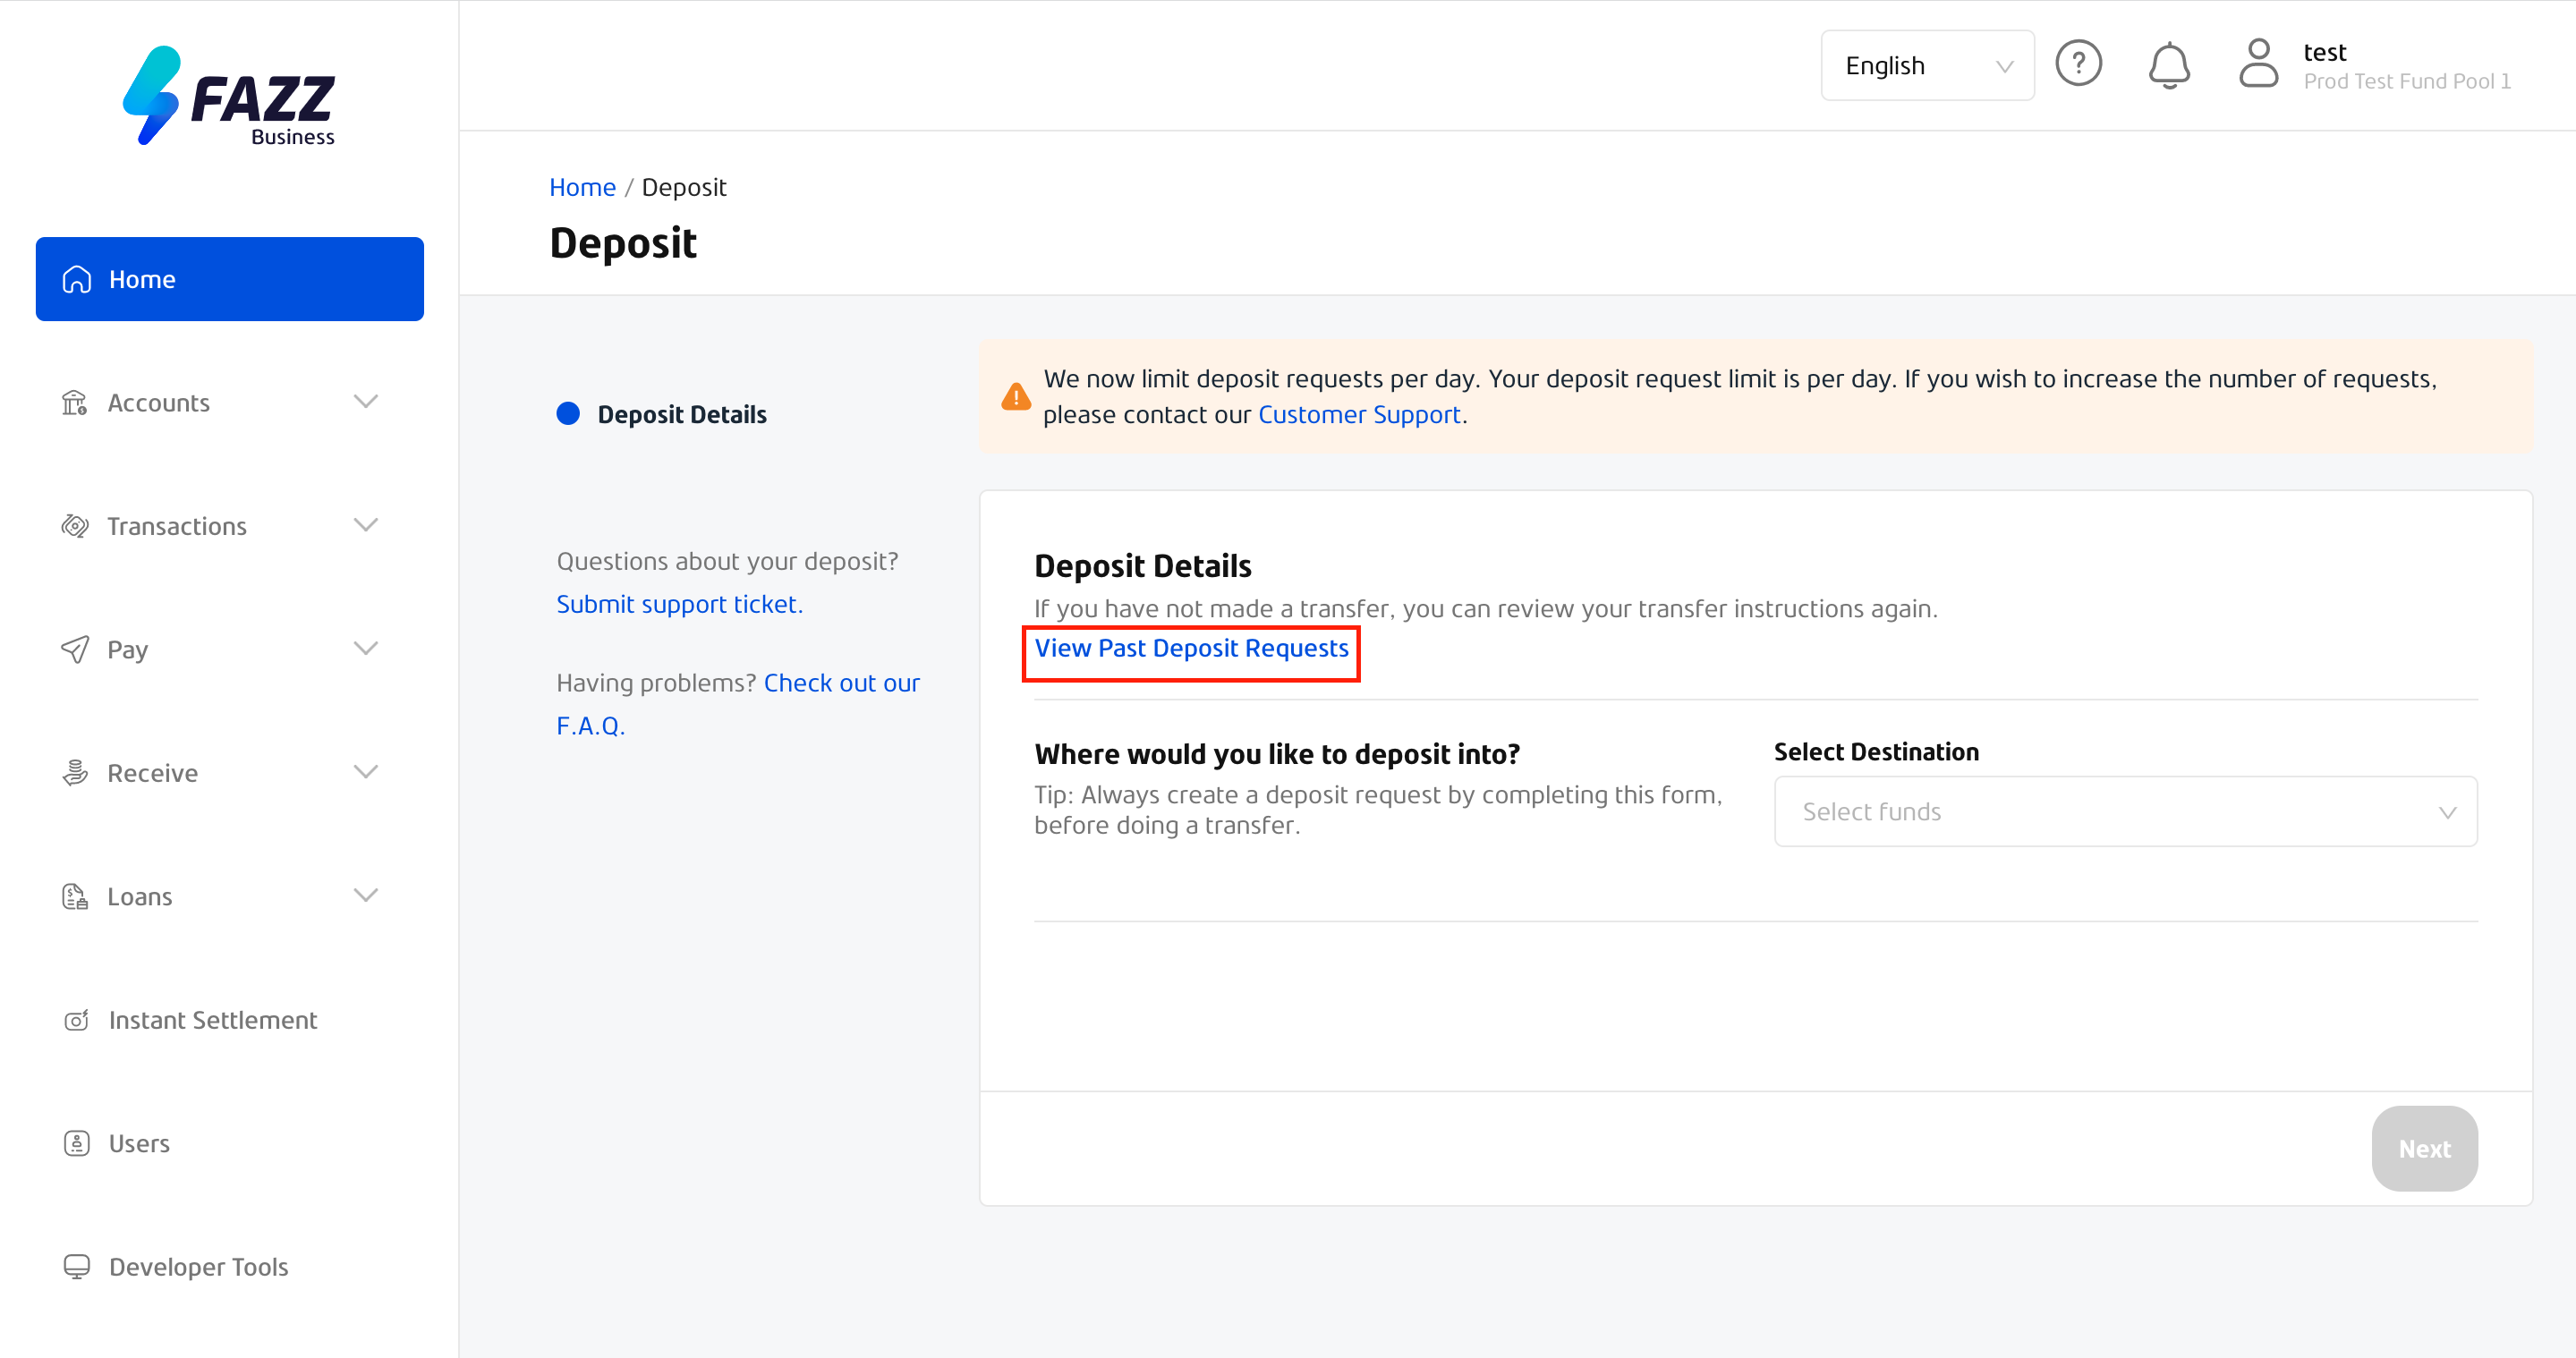
Task: Click Submit support ticket link
Action: [679, 604]
